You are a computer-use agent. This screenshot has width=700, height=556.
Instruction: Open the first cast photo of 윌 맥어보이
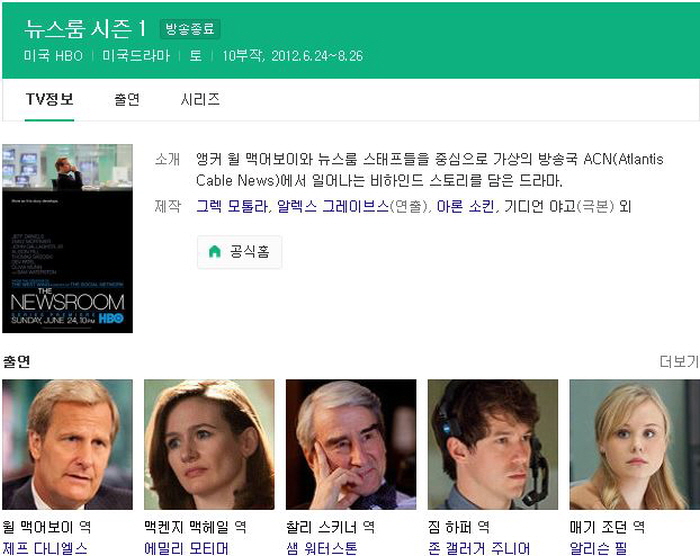[67, 444]
